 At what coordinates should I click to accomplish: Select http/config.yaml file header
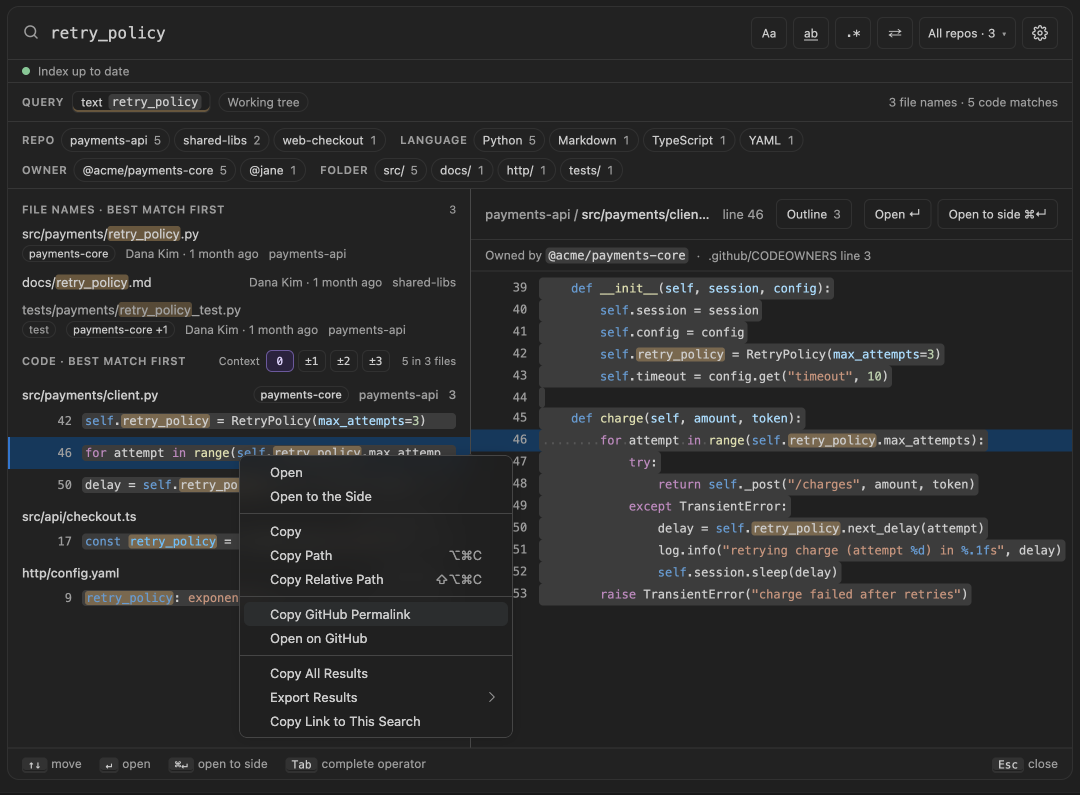click(70, 573)
